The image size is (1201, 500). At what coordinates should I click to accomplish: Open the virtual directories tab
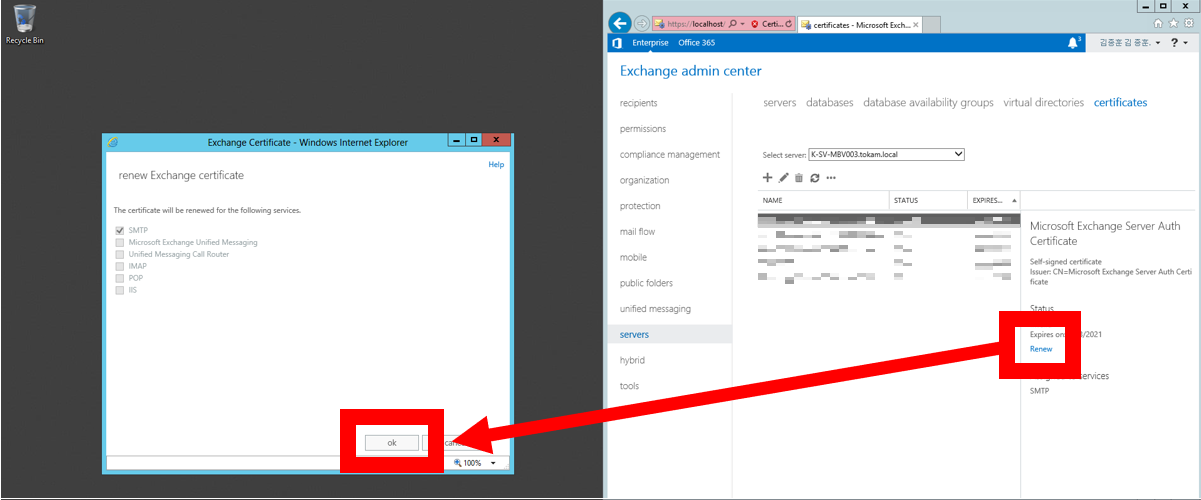coord(1043,102)
